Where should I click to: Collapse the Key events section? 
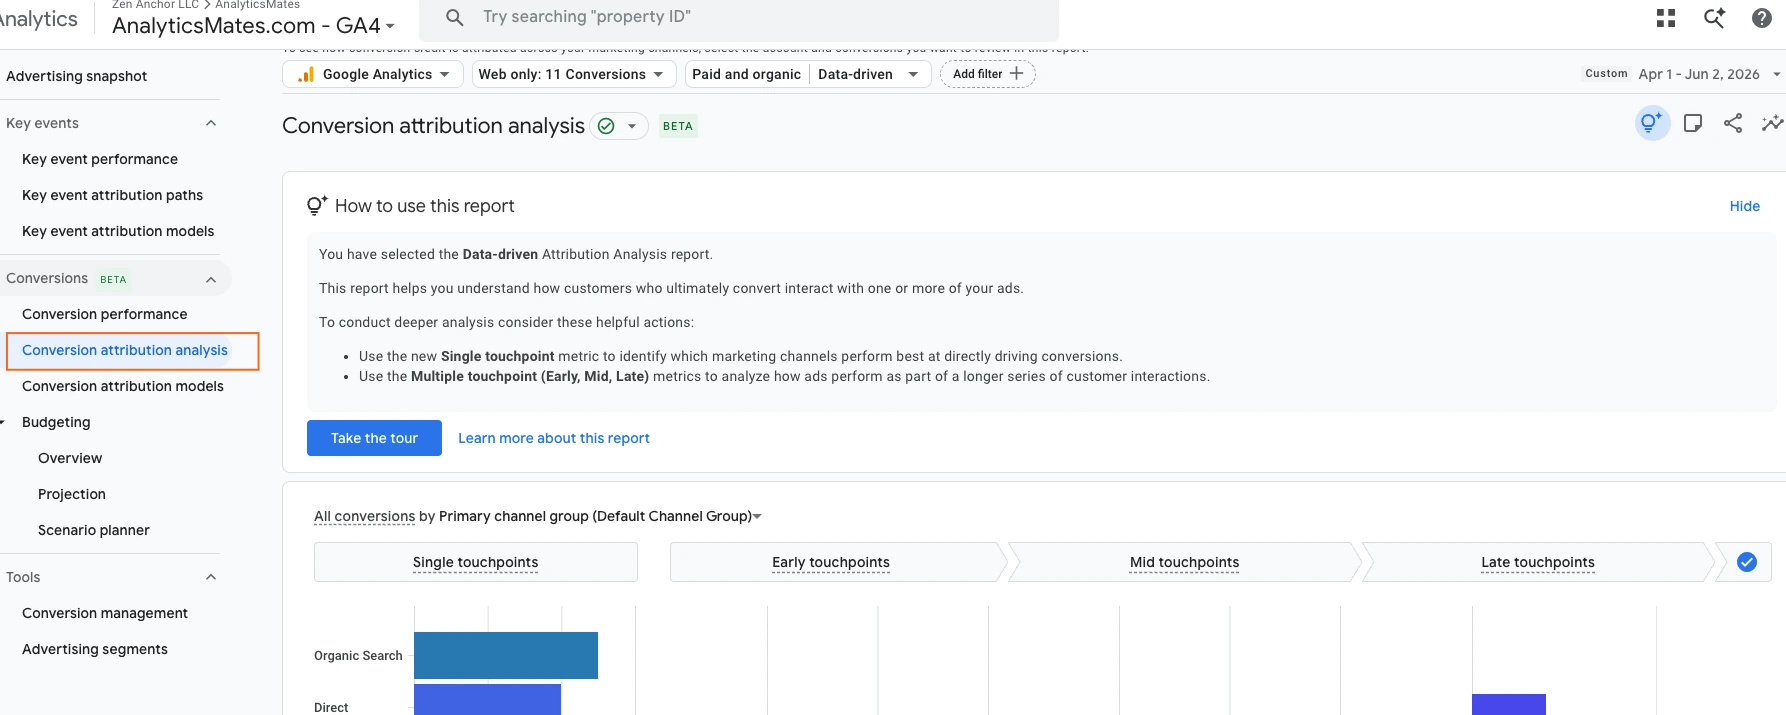point(211,123)
